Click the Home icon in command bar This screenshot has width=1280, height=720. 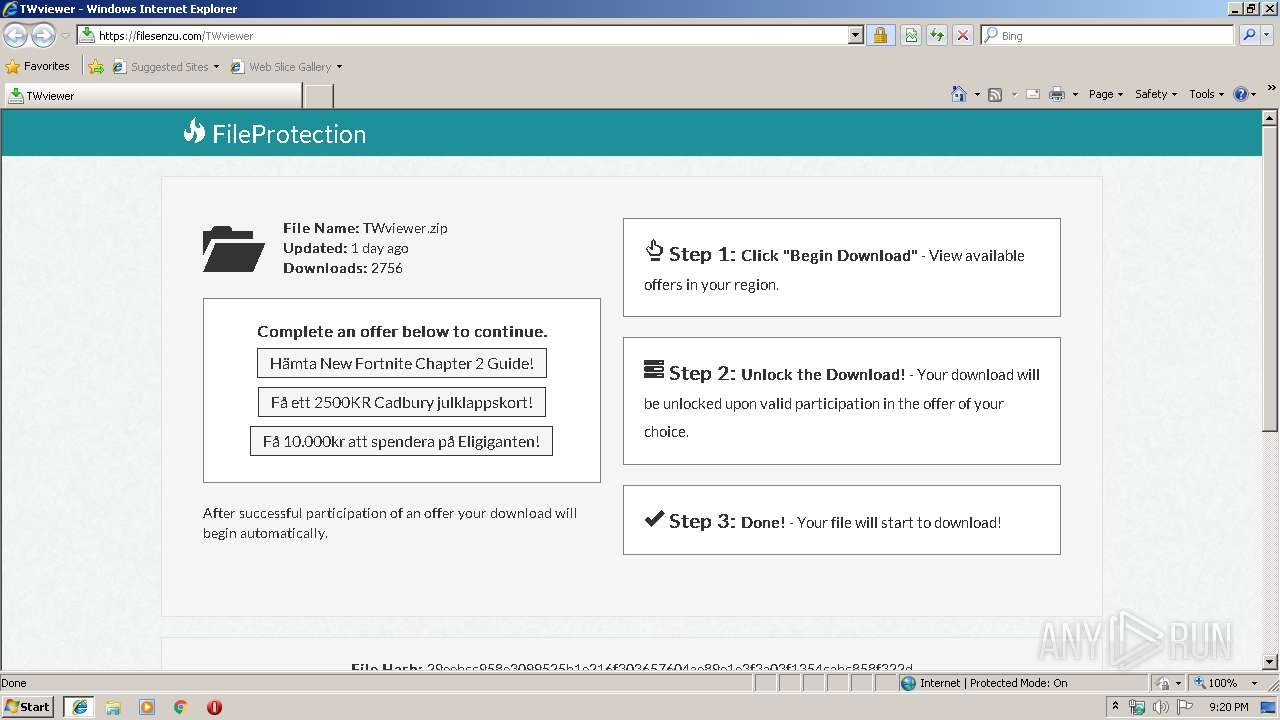click(958, 94)
